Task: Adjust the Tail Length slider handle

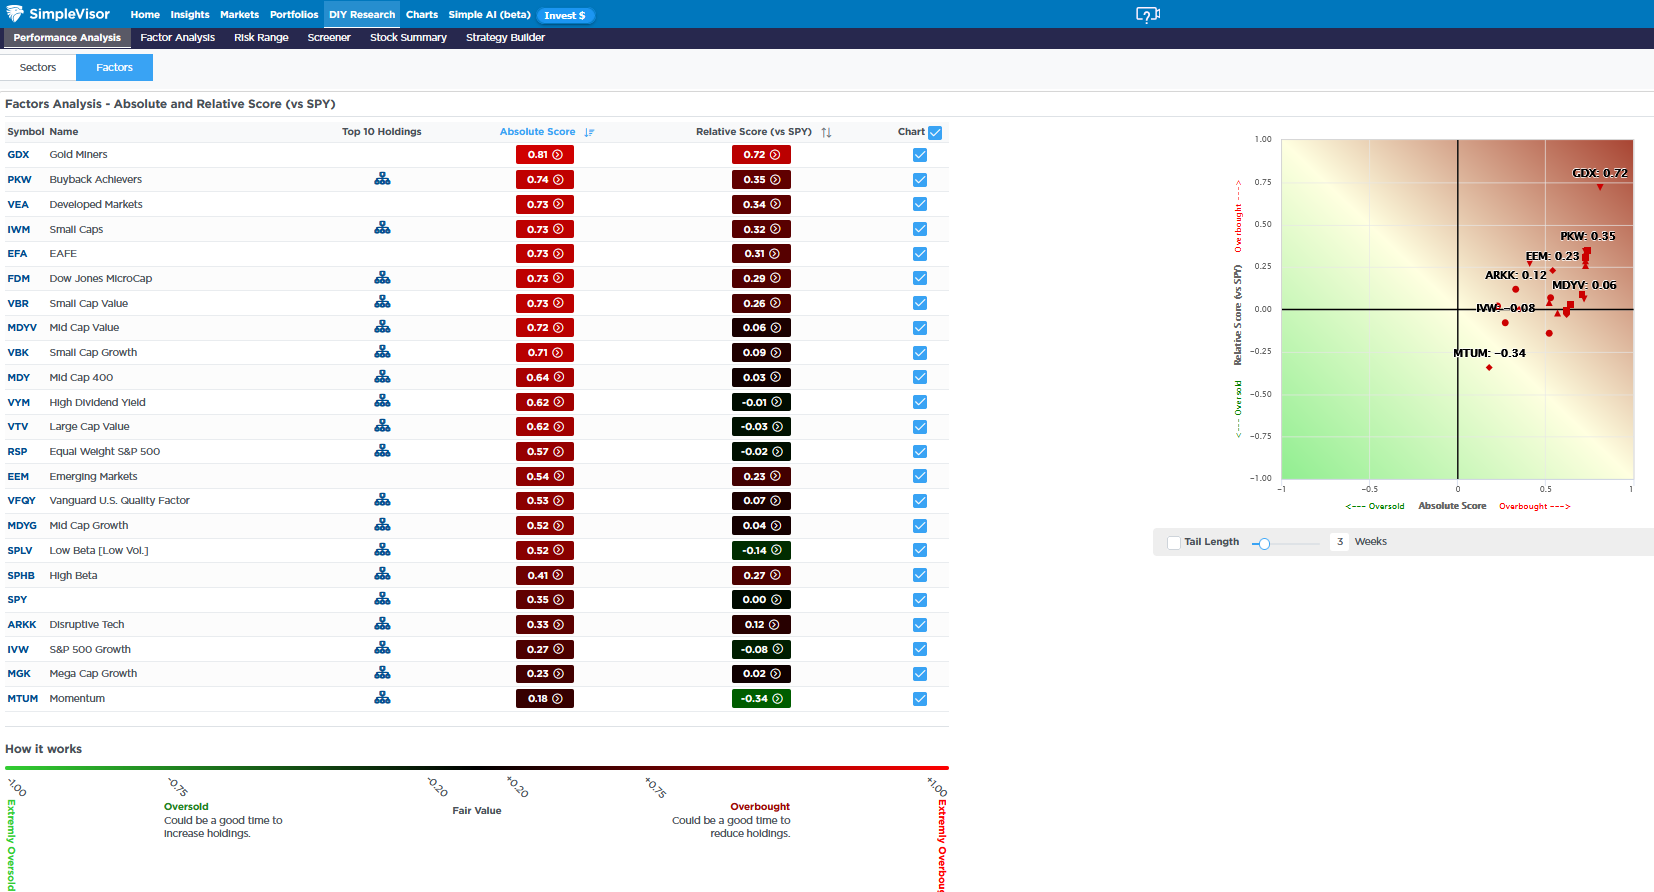Action: pos(1264,543)
